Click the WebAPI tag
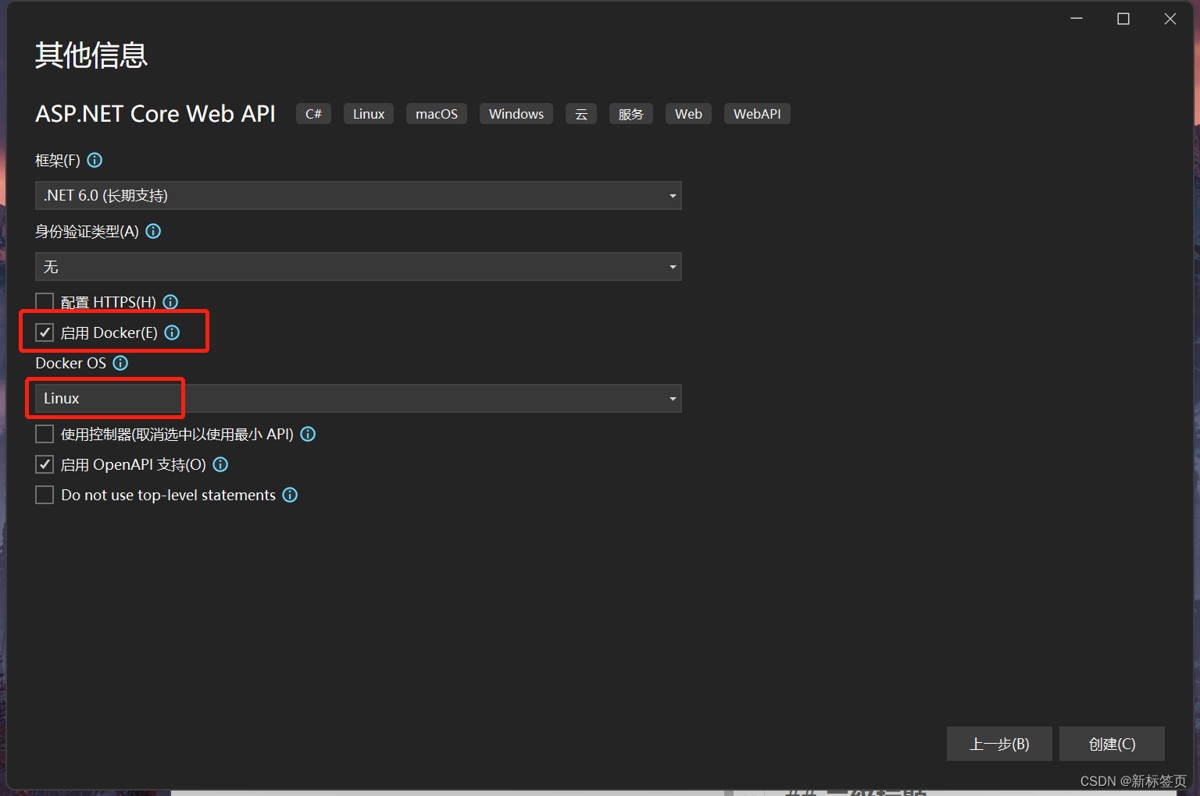Viewport: 1200px width, 796px height. pos(757,114)
